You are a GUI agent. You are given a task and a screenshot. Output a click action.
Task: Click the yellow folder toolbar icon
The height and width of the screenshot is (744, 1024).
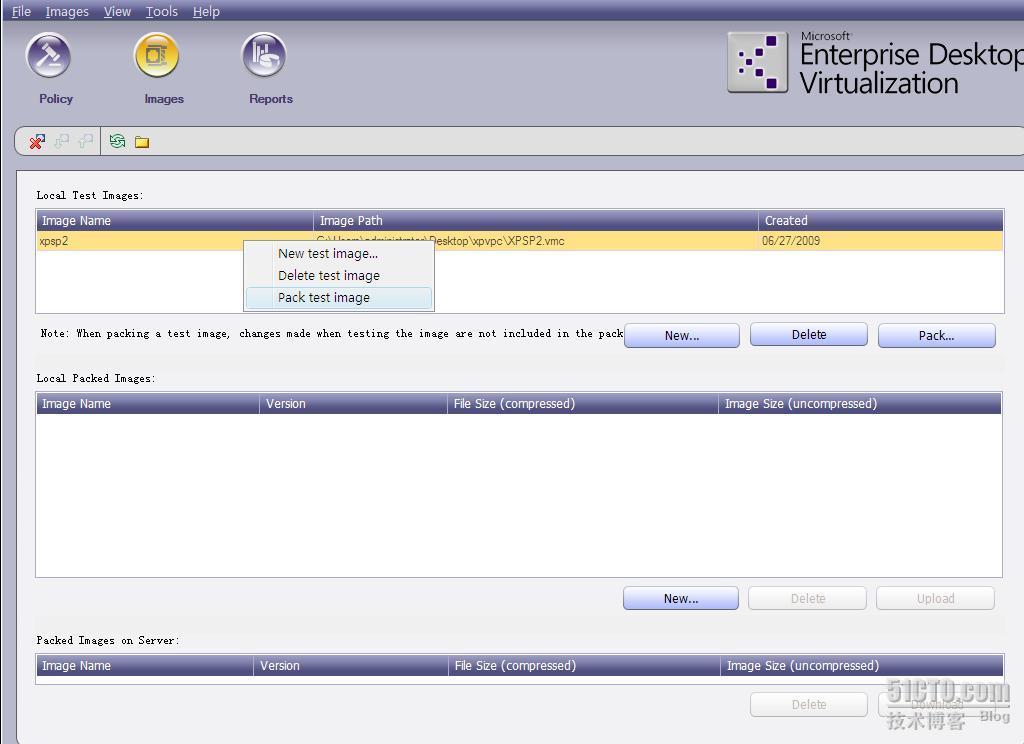(142, 142)
